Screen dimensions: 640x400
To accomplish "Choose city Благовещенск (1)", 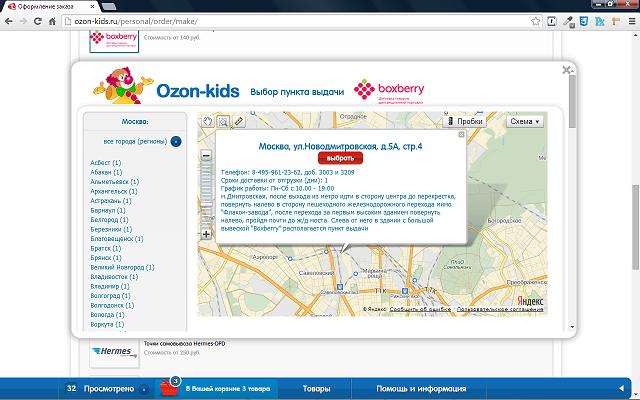I will tap(117, 239).
